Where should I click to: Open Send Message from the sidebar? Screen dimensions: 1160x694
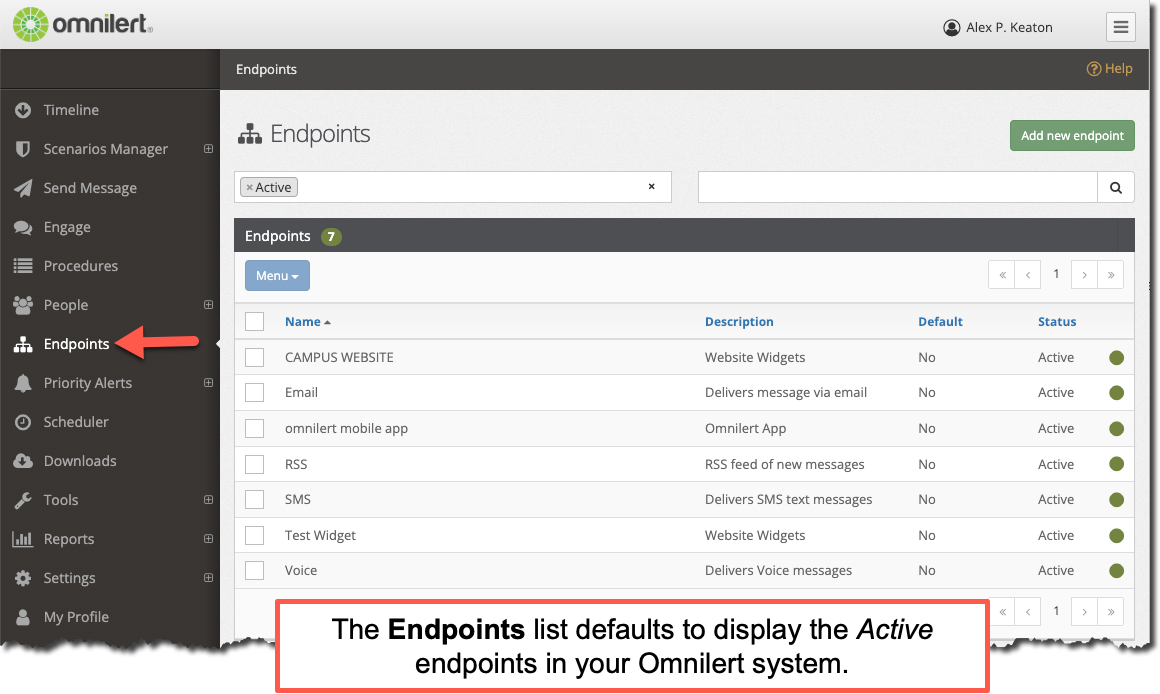click(90, 188)
